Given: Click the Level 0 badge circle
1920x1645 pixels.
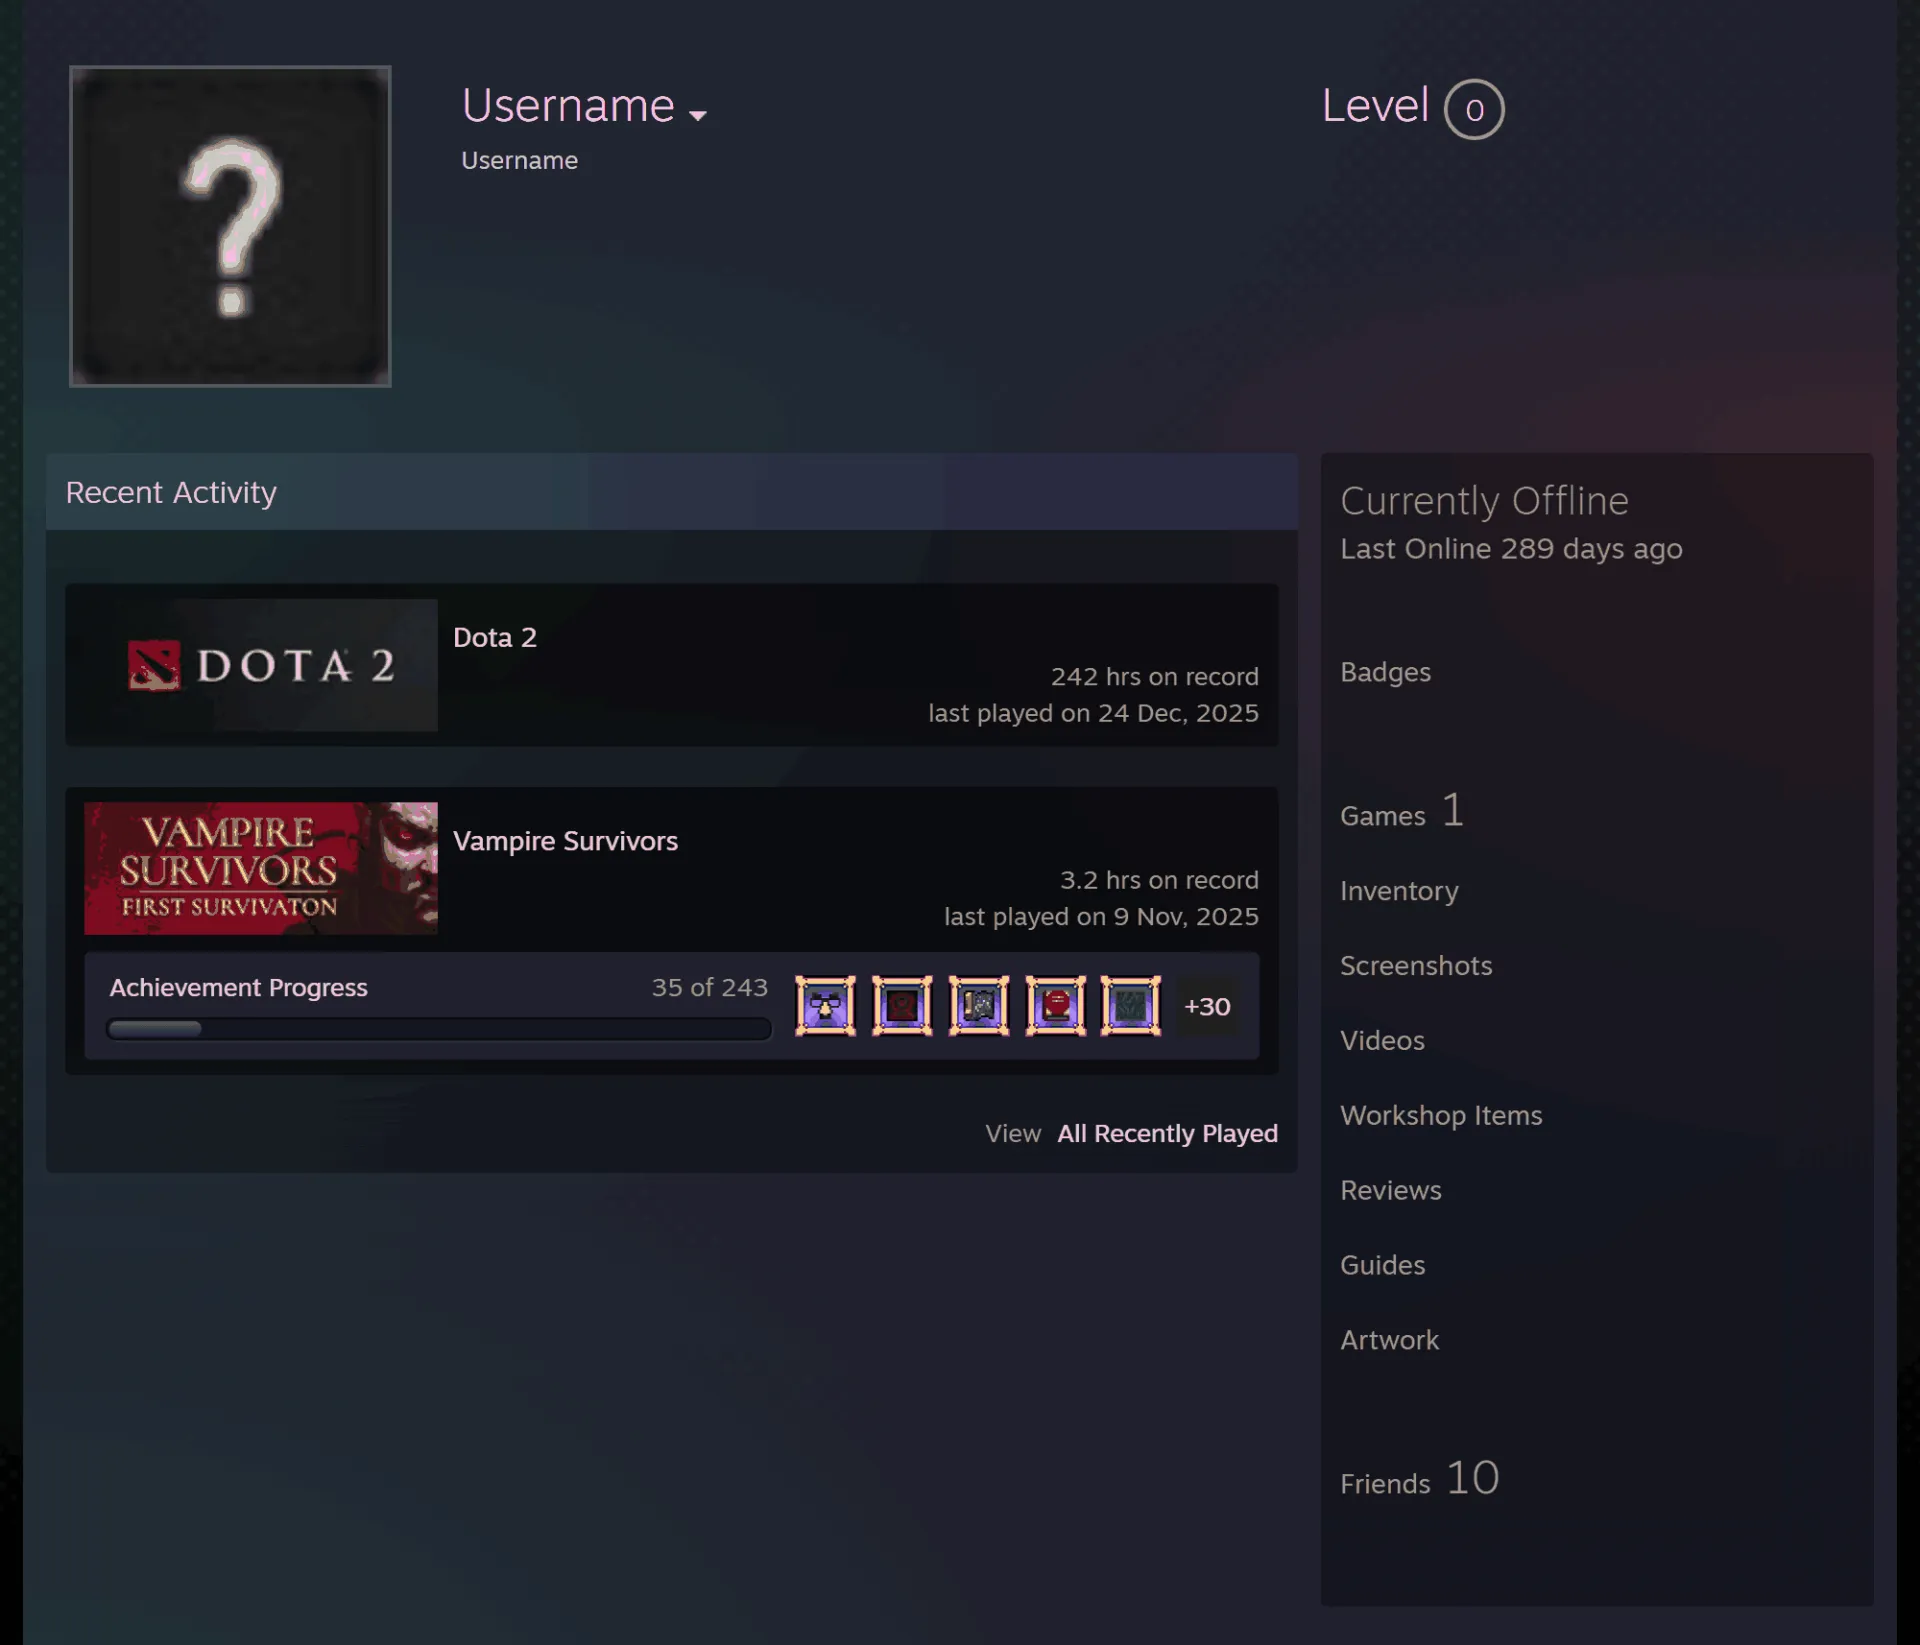Looking at the screenshot, I should [1474, 109].
